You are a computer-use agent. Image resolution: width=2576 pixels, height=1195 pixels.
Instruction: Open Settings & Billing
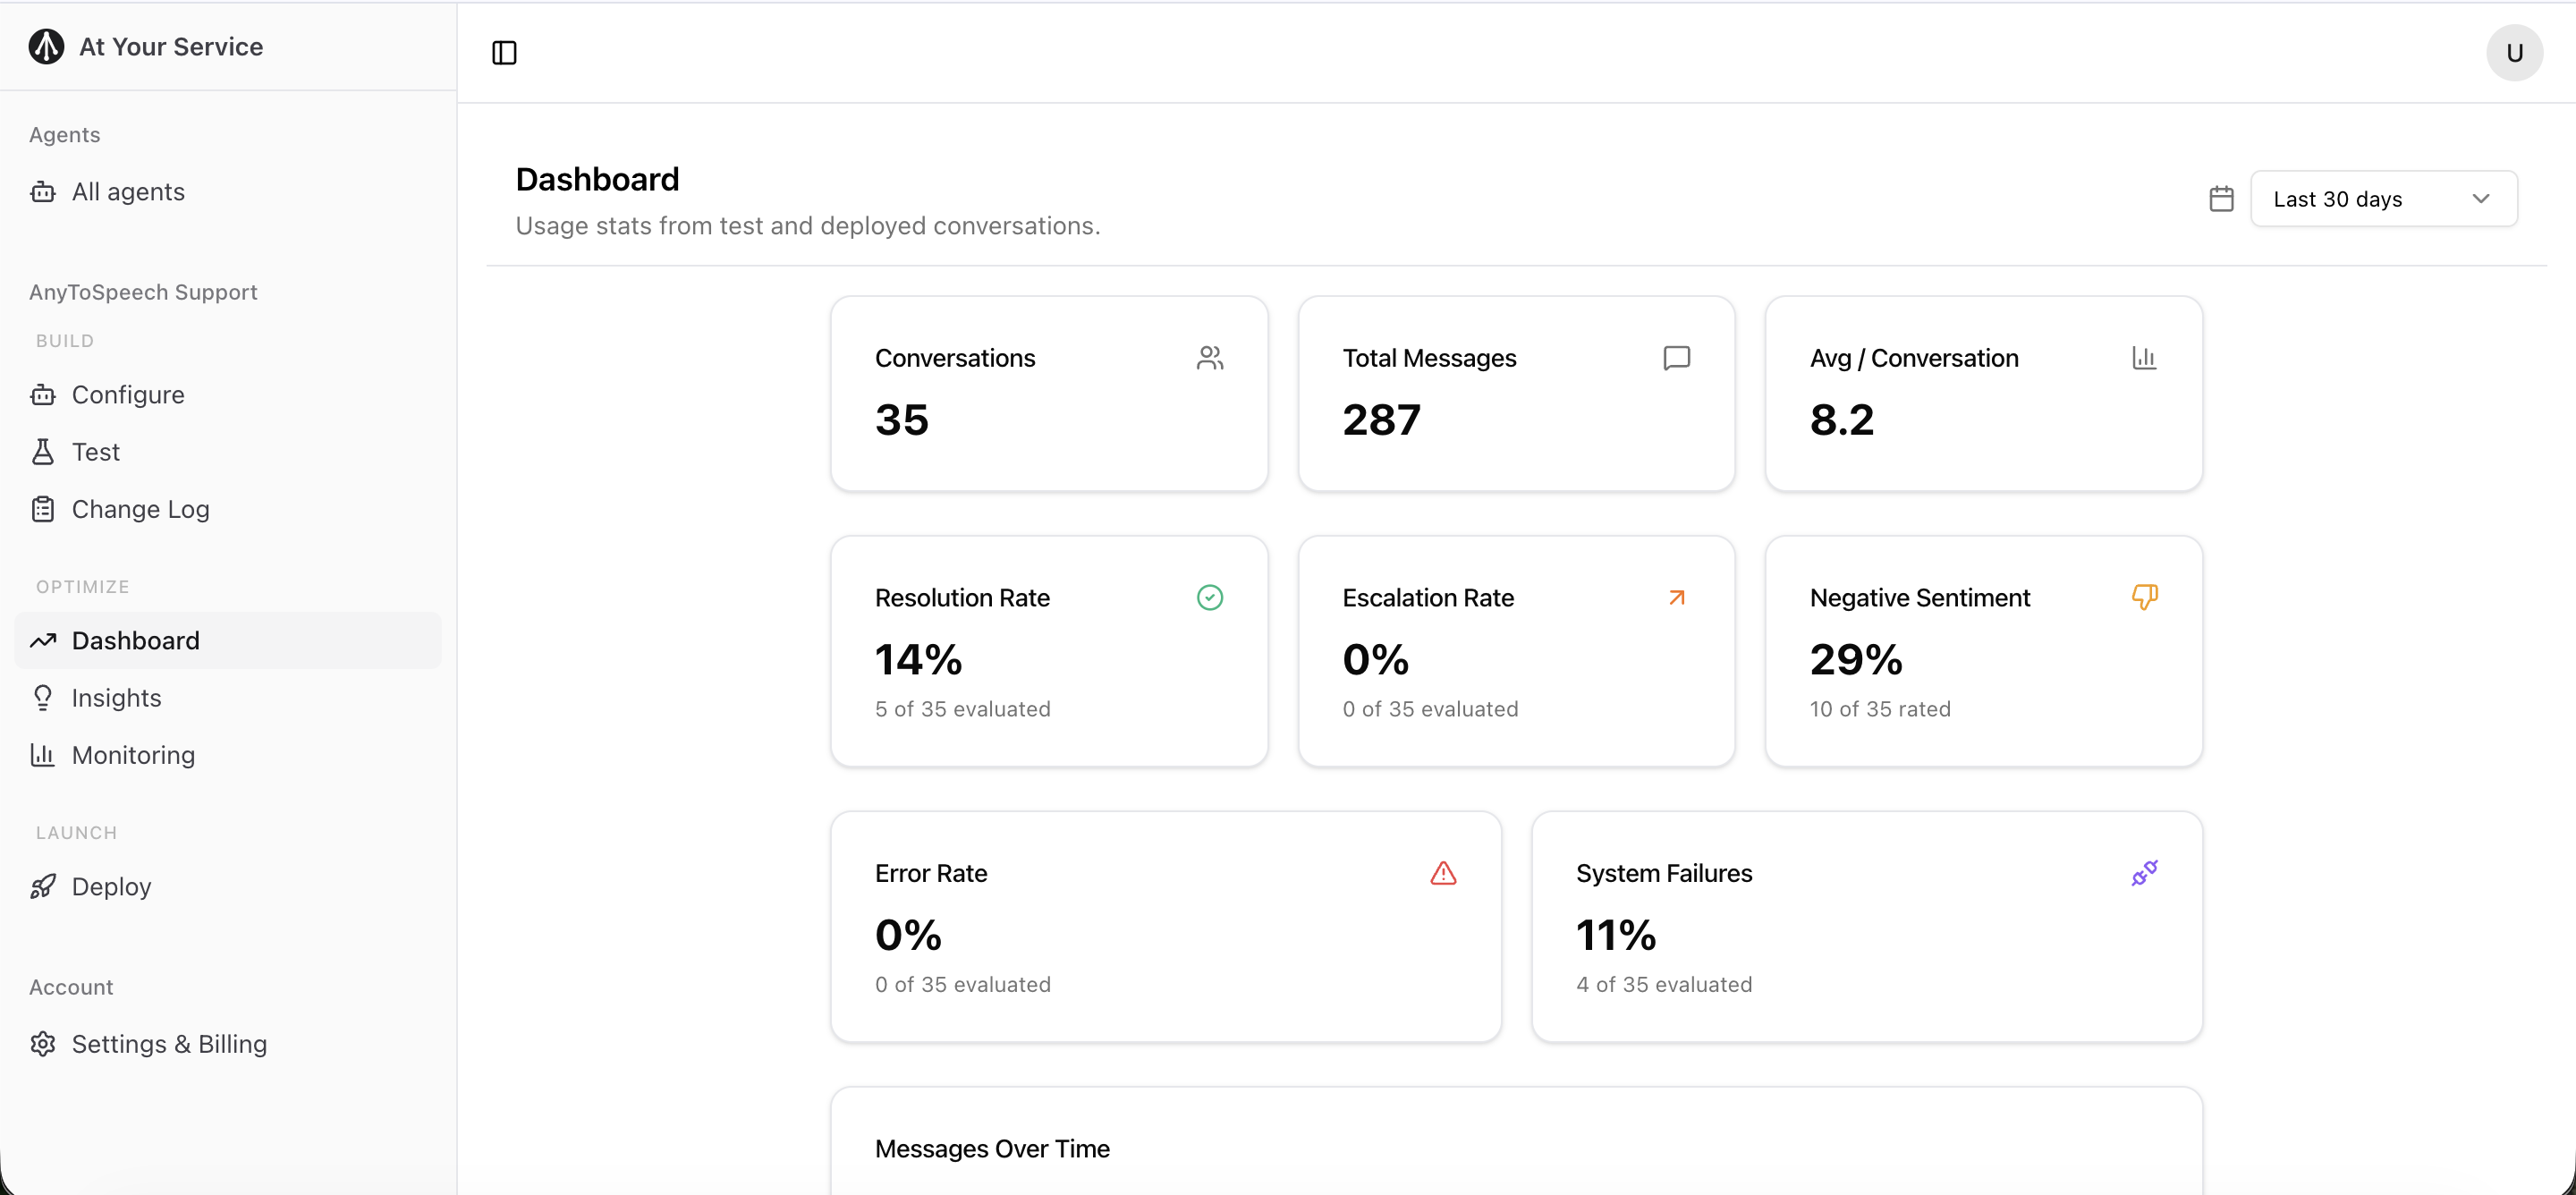[x=169, y=1044]
